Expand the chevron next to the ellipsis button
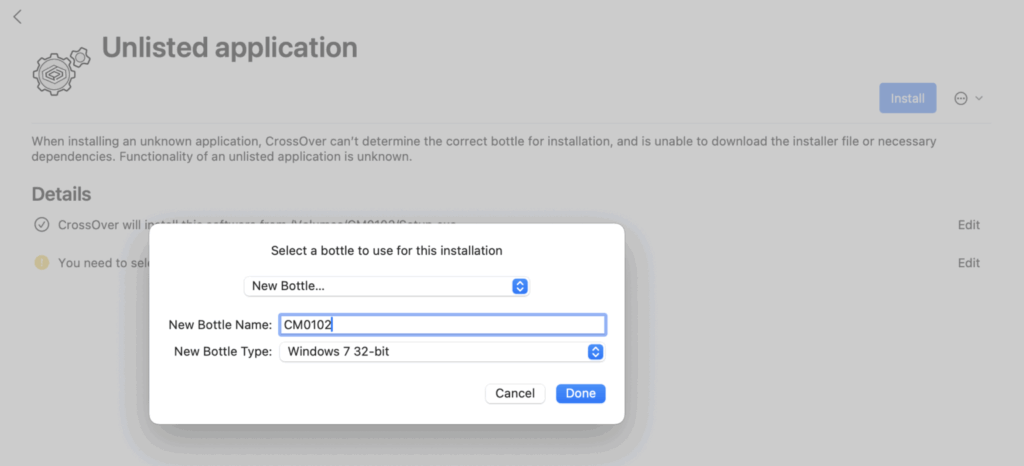The height and width of the screenshot is (466, 1024). coord(979,98)
